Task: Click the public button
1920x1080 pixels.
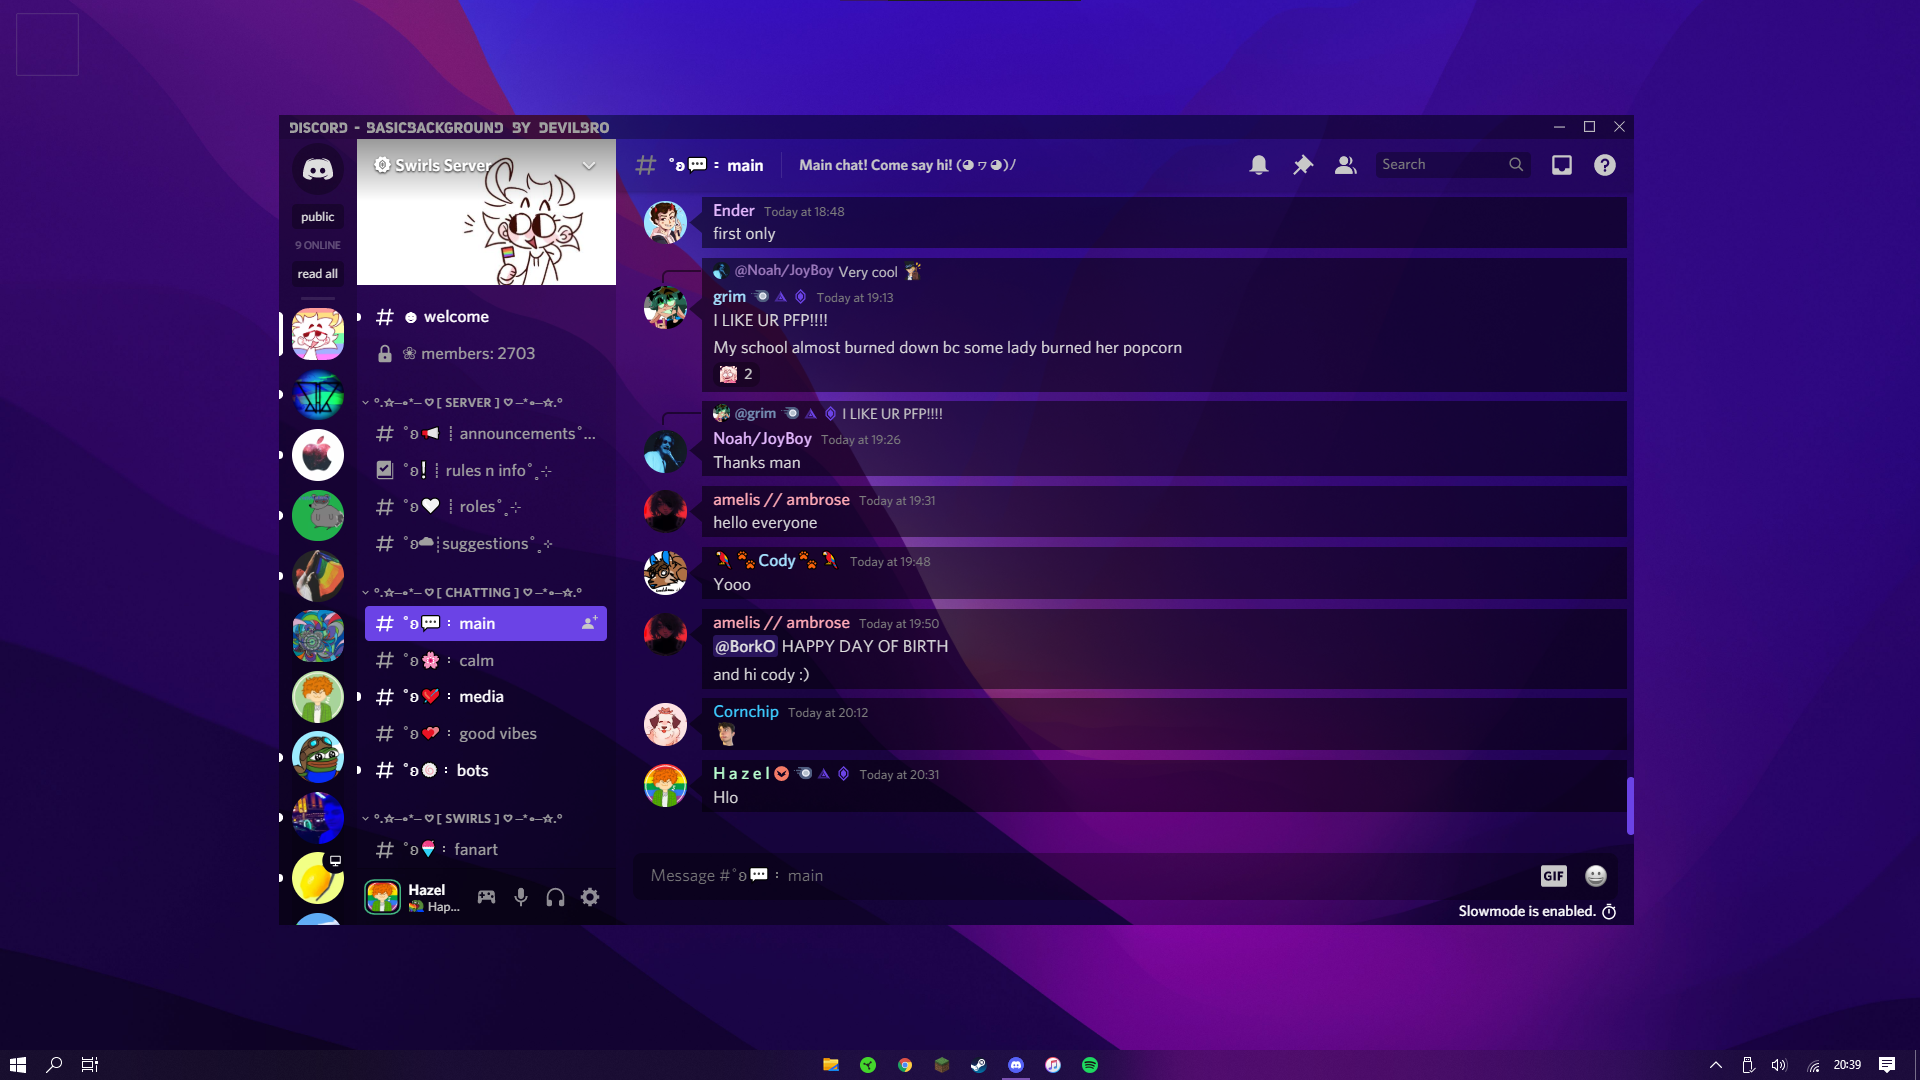Action: (317, 217)
